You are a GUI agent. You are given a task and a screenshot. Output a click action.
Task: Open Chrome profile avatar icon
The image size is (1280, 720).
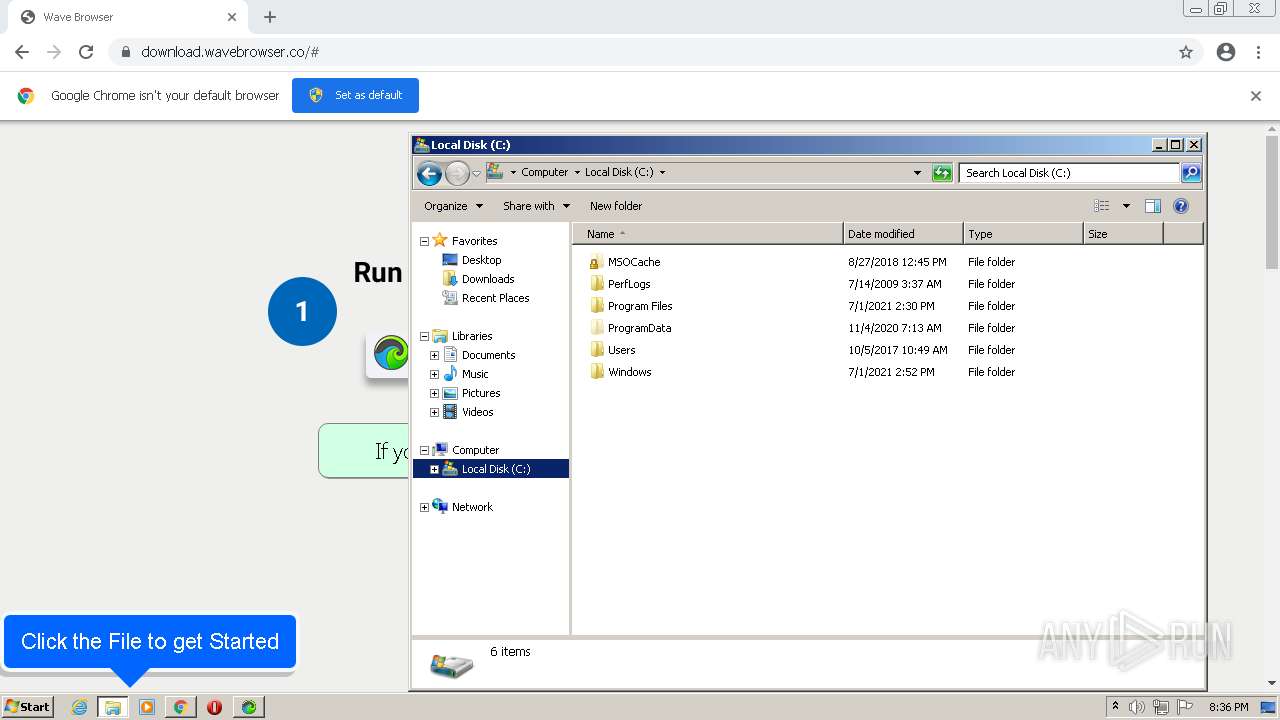coord(1226,52)
